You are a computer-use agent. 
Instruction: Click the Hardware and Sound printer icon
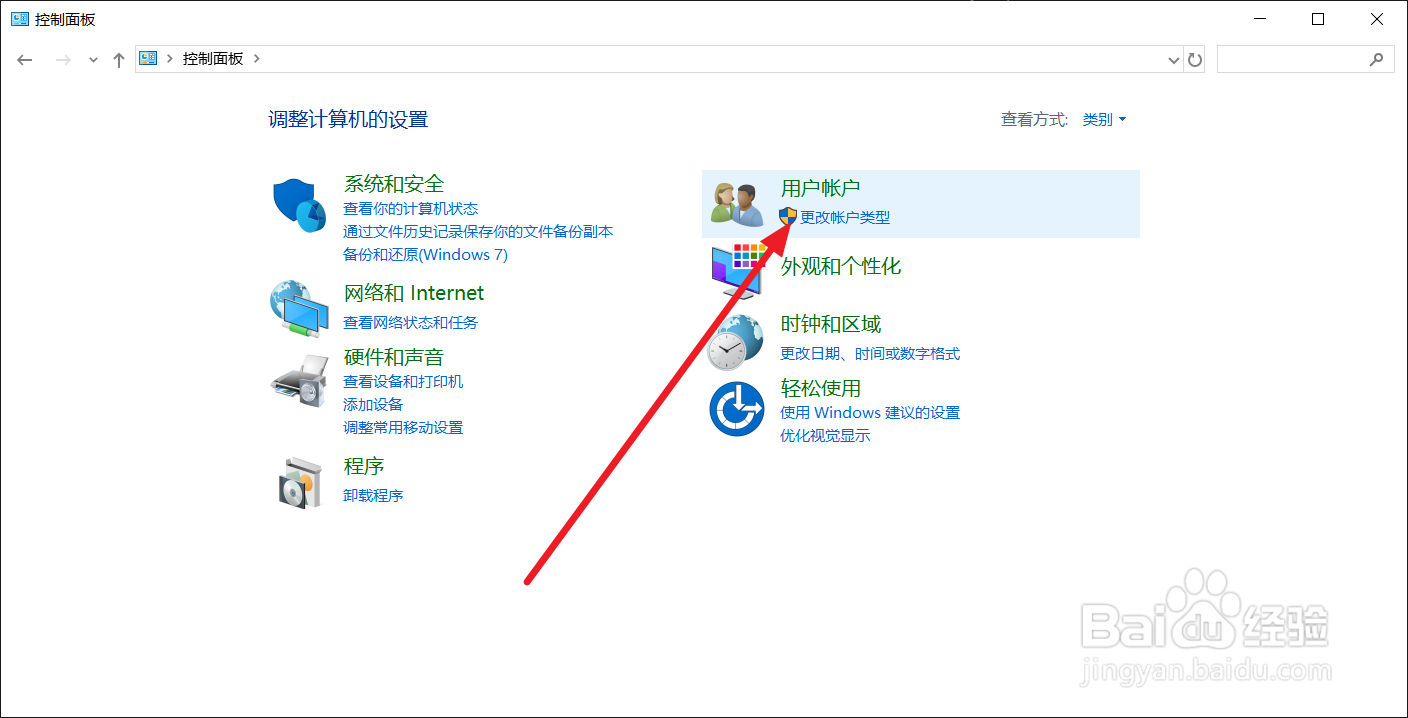tap(299, 381)
